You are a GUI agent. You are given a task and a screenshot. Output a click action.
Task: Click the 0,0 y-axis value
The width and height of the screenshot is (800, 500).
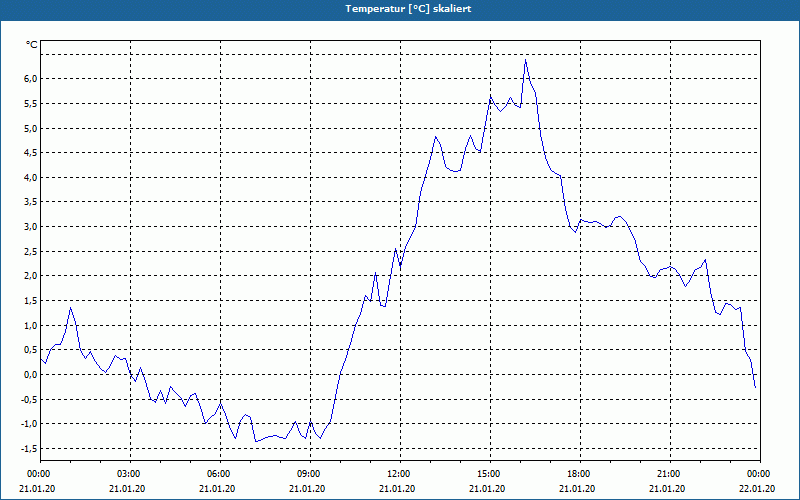tap(31, 374)
